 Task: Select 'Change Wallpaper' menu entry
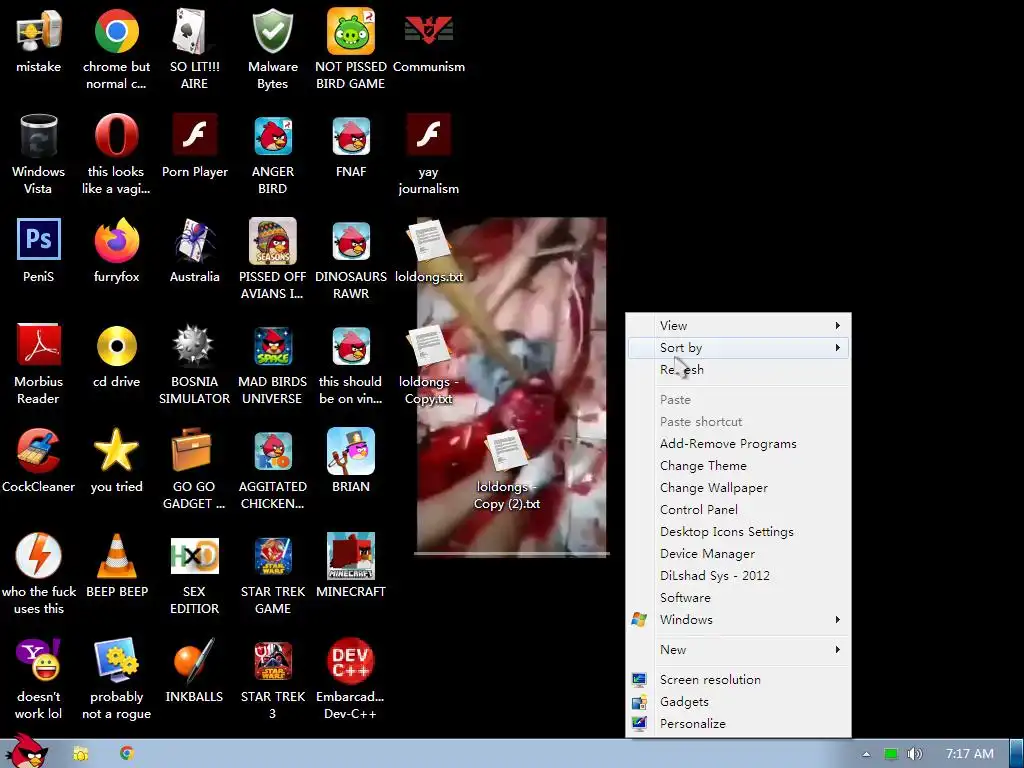(x=738, y=487)
